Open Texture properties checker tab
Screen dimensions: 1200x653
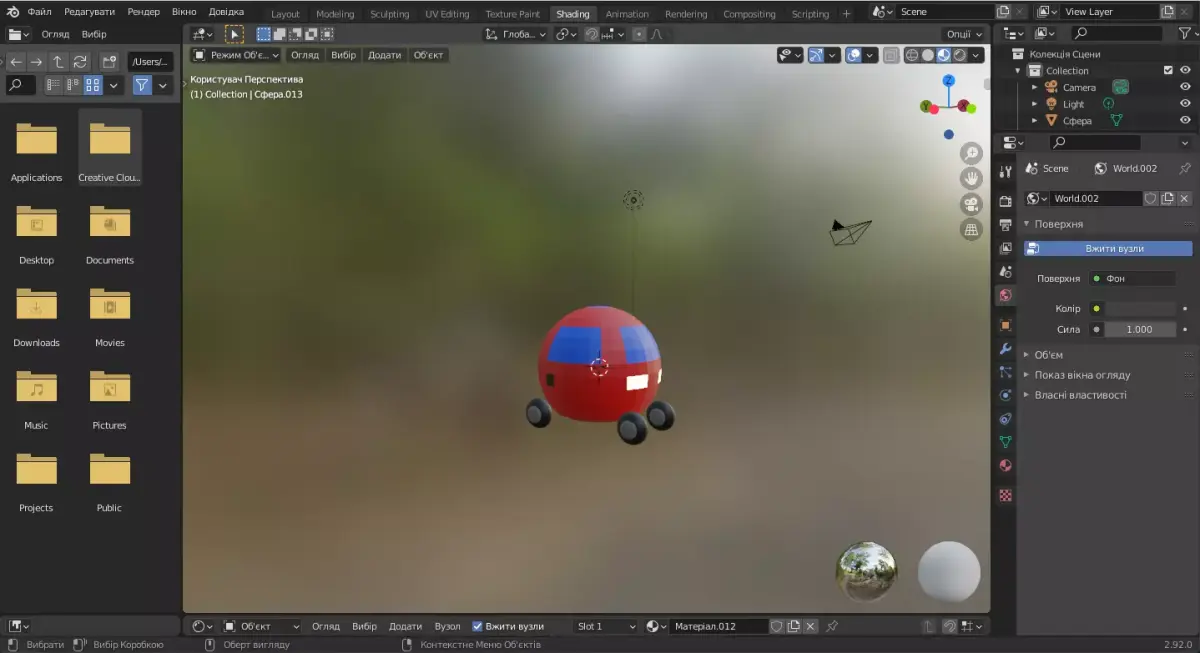click(1005, 495)
